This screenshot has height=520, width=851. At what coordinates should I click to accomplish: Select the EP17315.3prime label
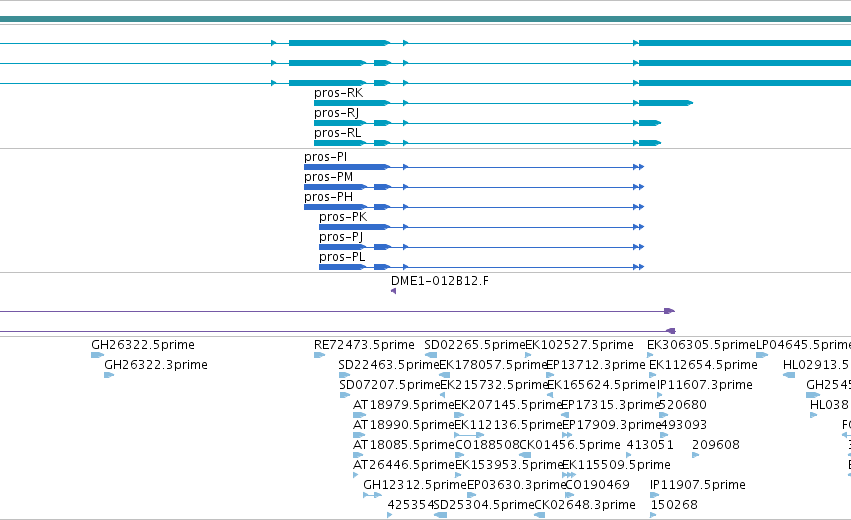[x=611, y=405]
